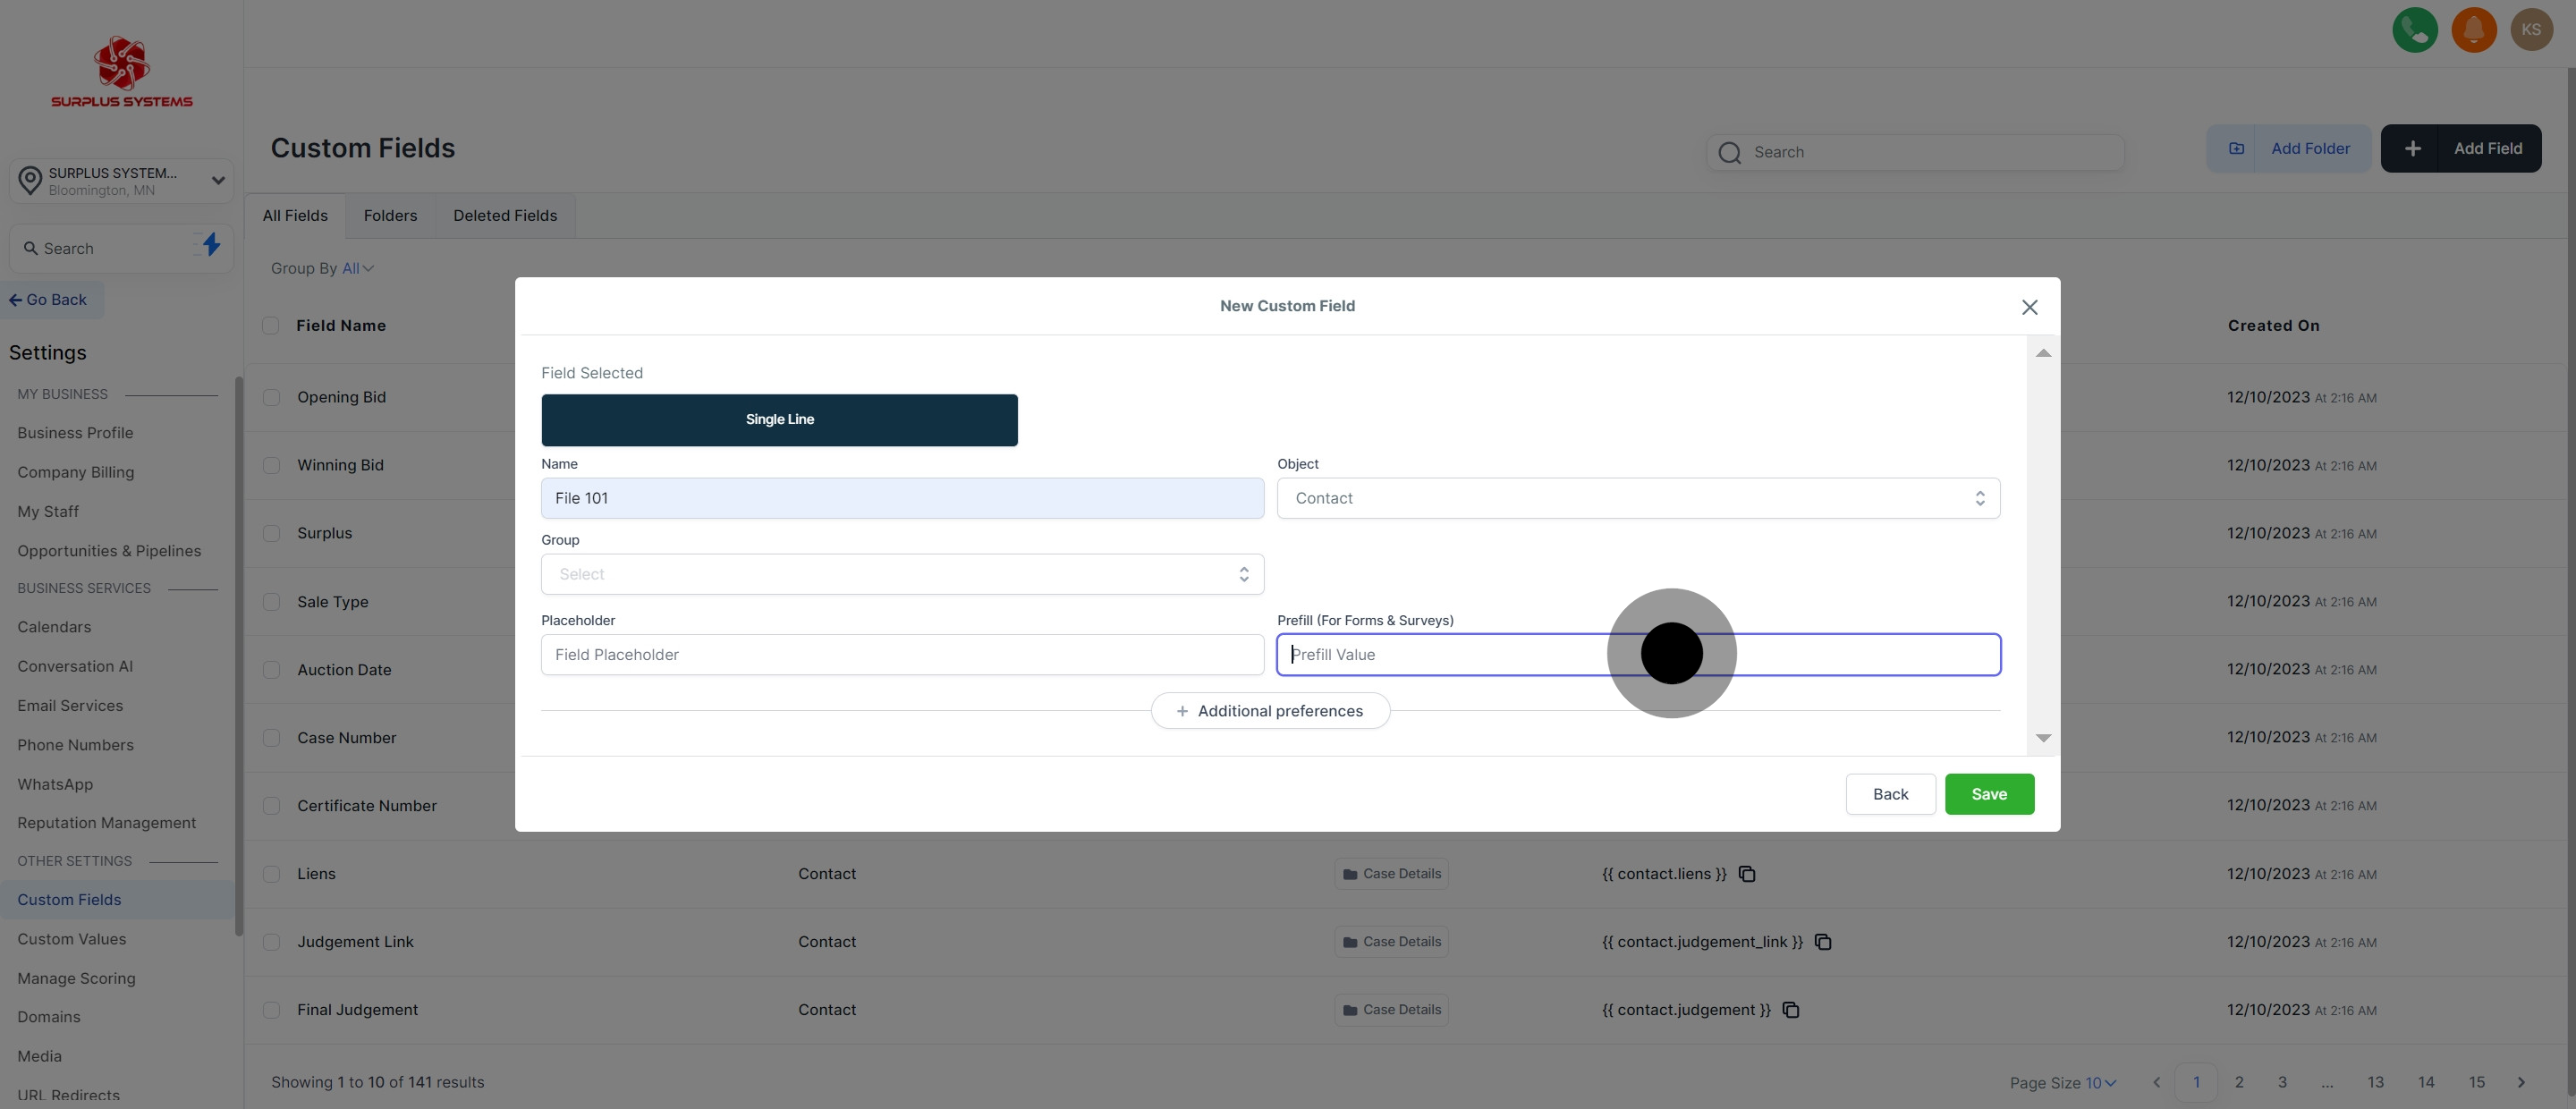Click the lightning bolt quick actions icon
This screenshot has width=2576, height=1109.
211,244
